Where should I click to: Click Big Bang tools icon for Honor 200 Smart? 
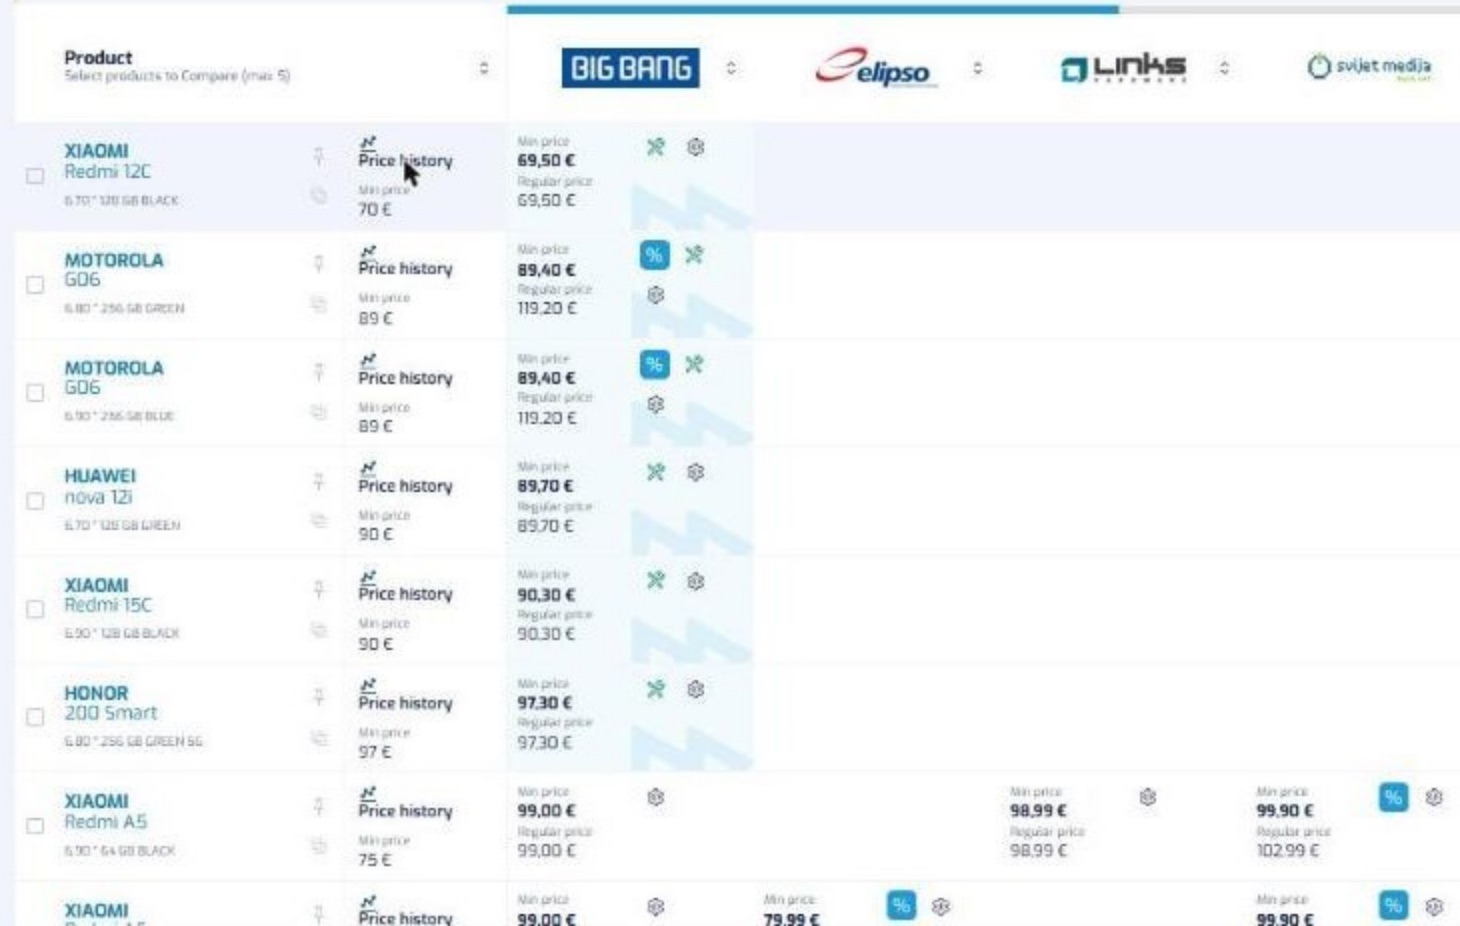coord(655,689)
